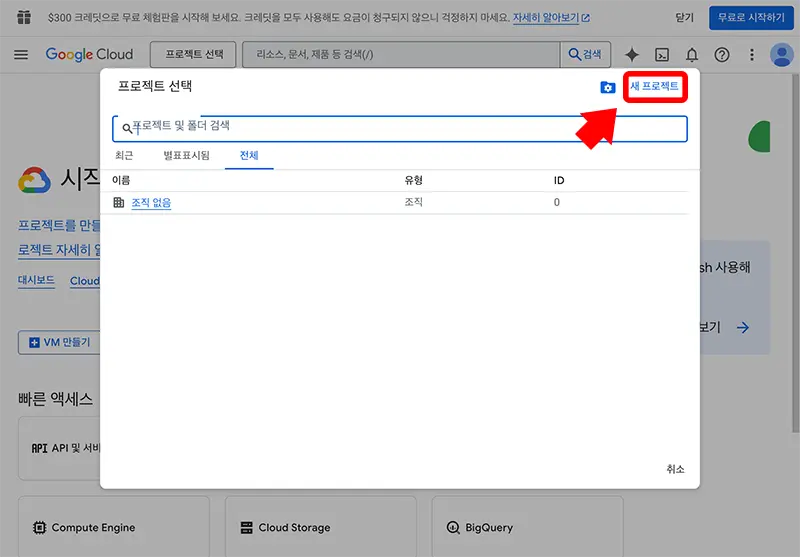Activate Cloud Shell terminal icon
The image size is (800, 557).
click(x=662, y=55)
